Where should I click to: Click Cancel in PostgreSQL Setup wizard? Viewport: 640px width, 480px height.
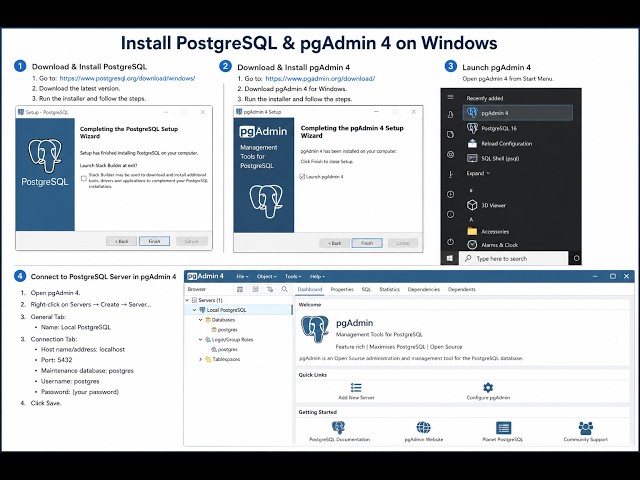[192, 241]
